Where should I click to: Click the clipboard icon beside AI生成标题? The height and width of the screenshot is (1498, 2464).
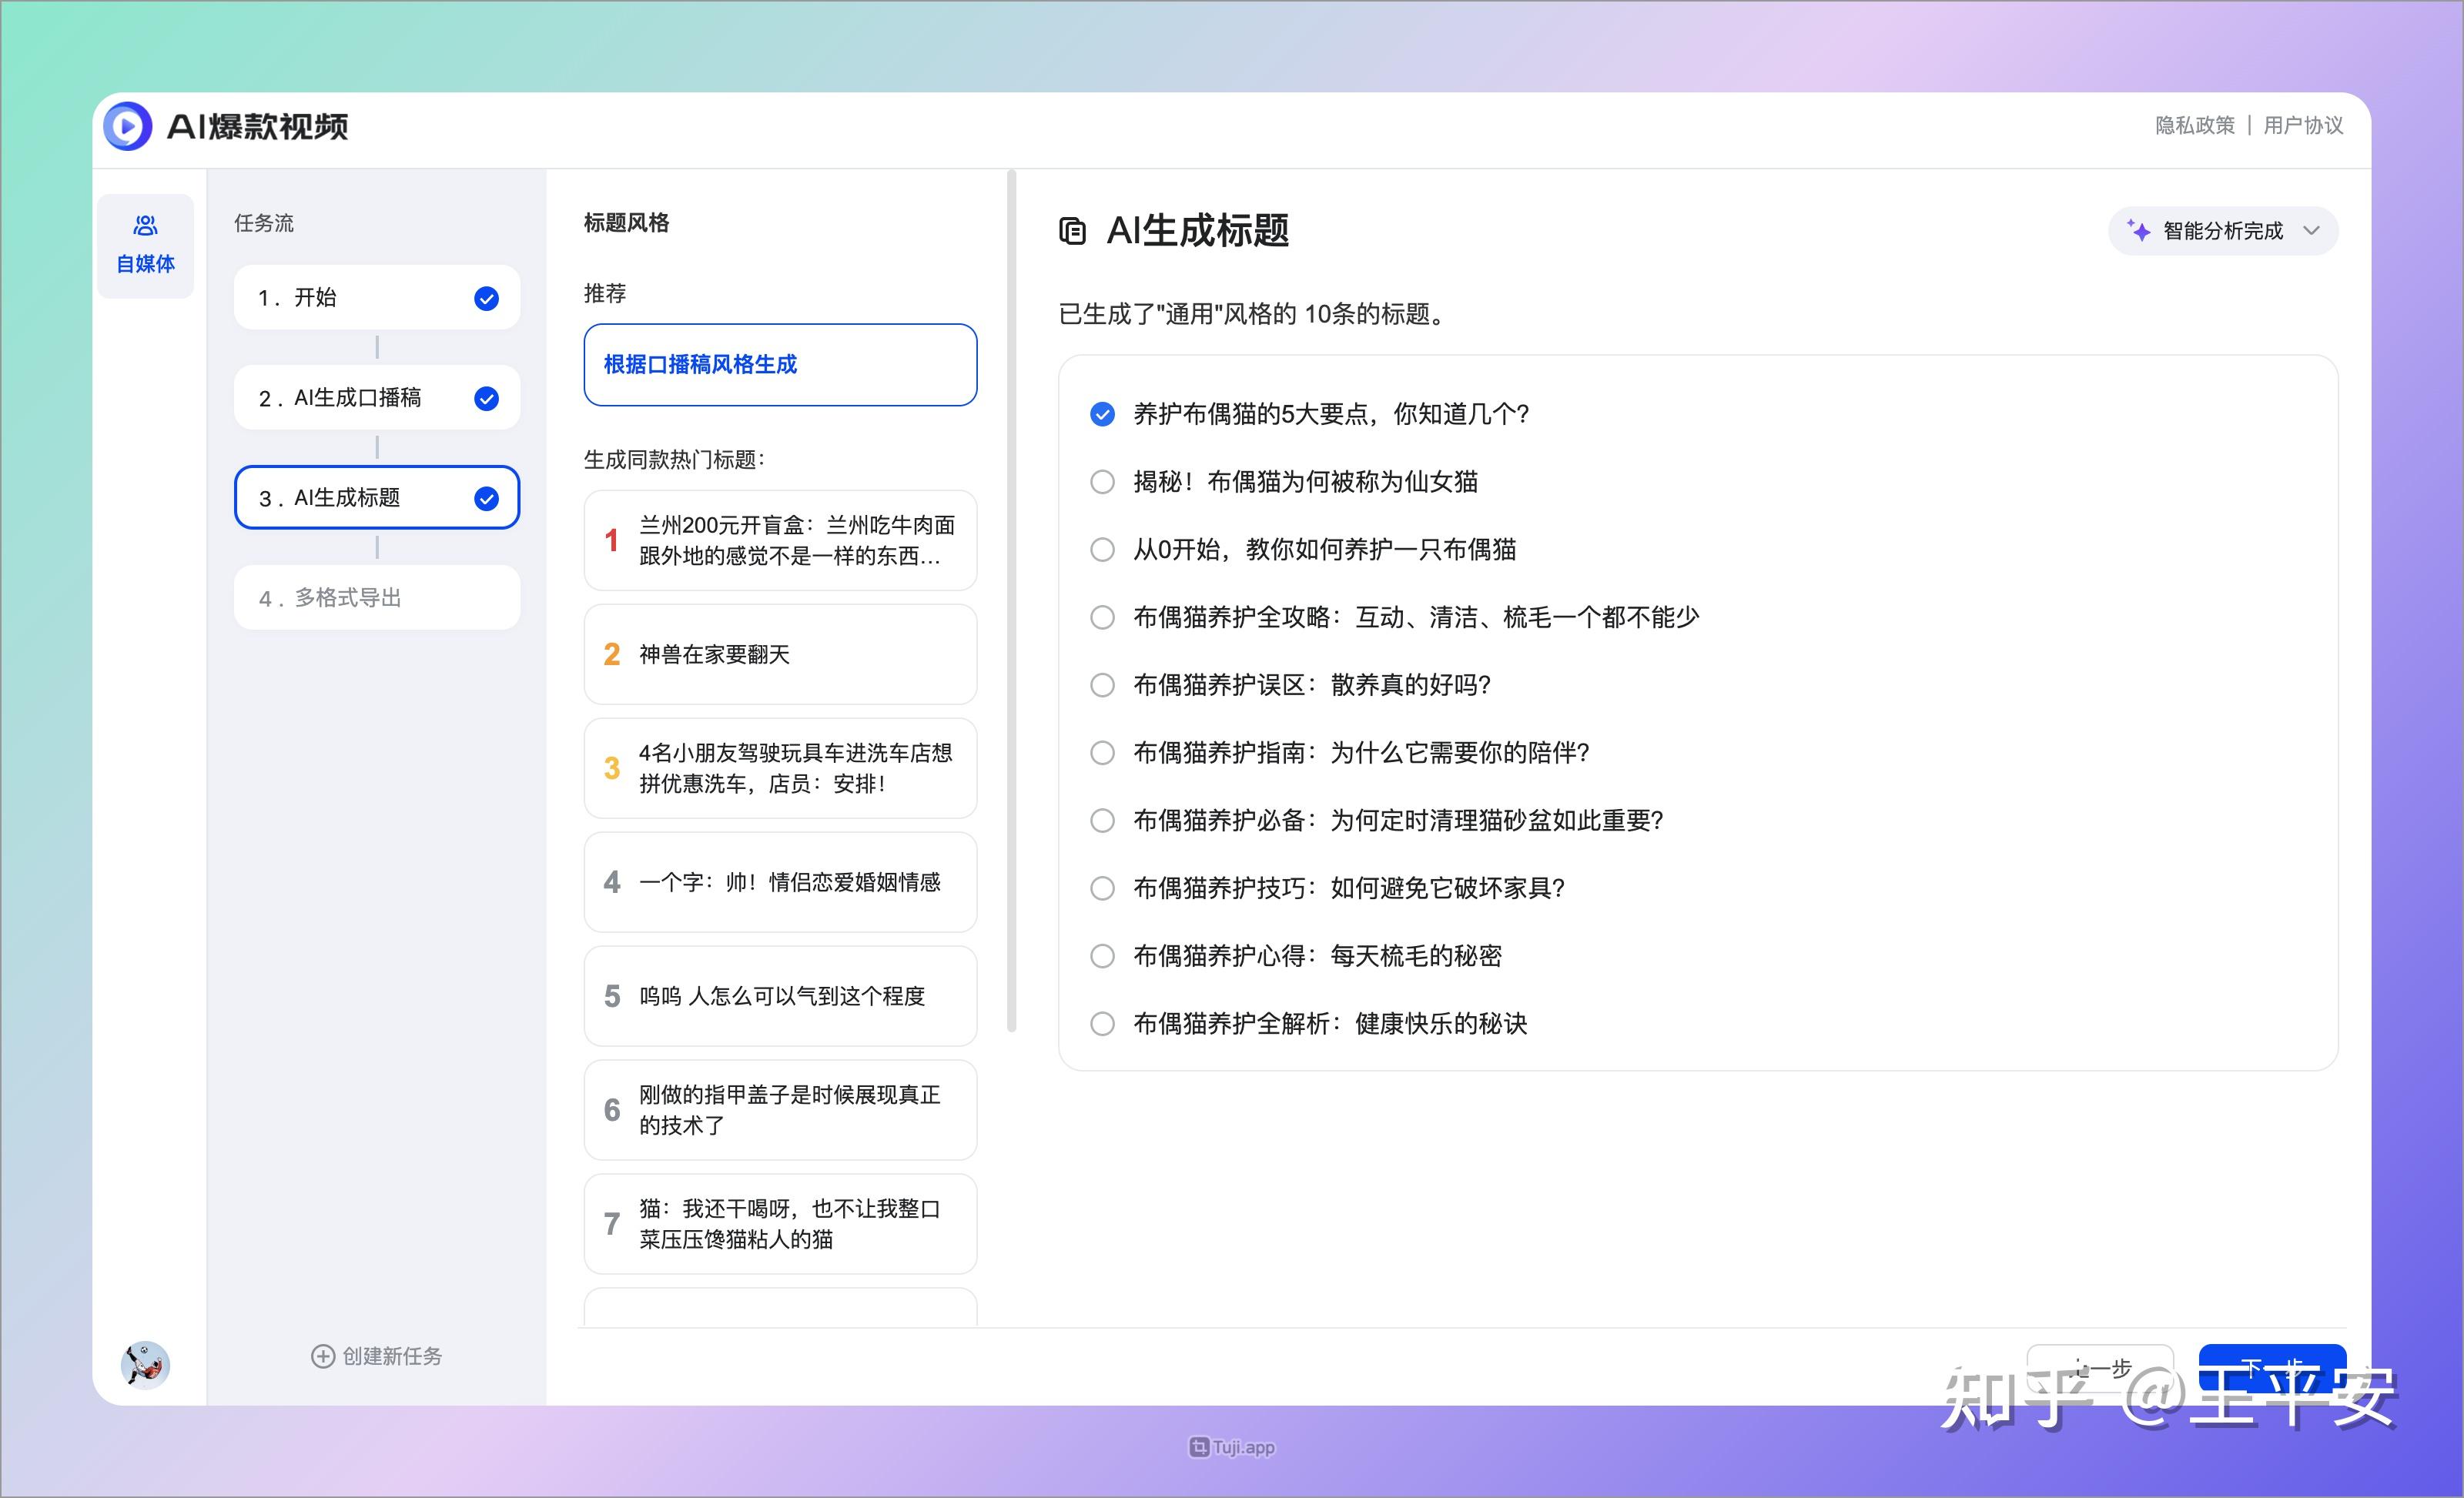[1072, 231]
